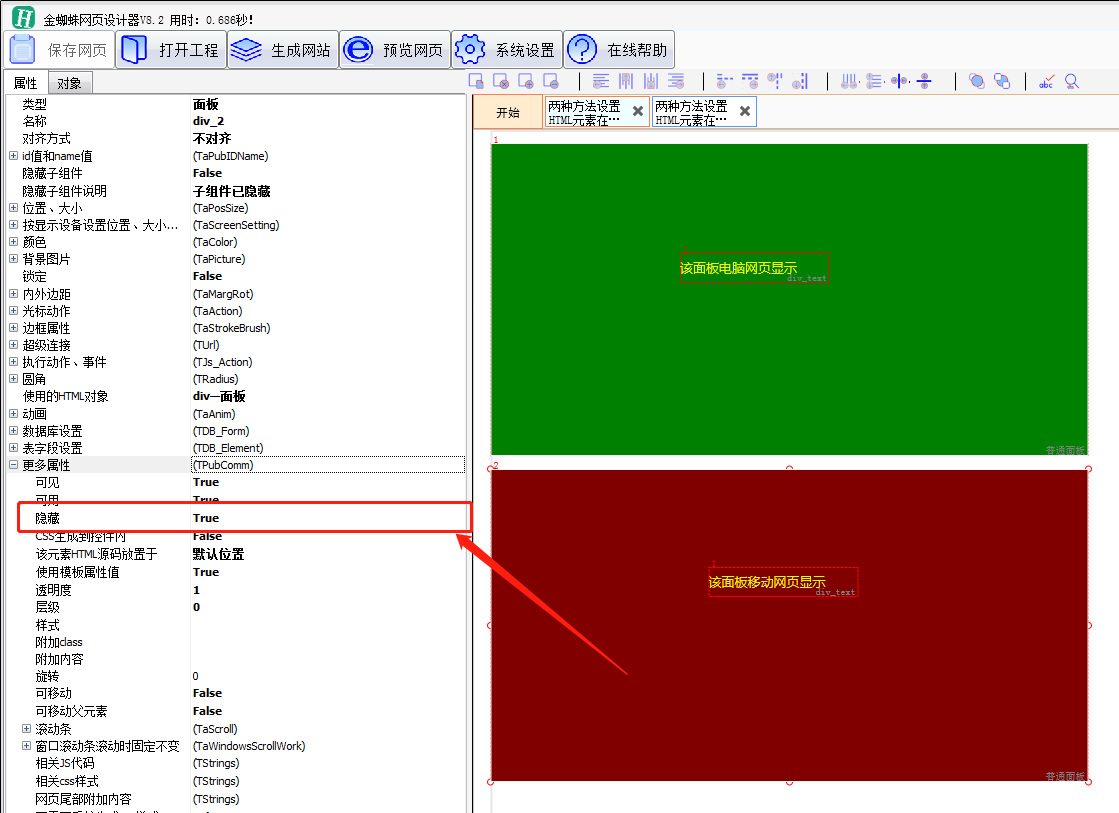Viewport: 1119px width, 813px height.
Task: Expand the 数据库设置 property
Action: click(13, 430)
